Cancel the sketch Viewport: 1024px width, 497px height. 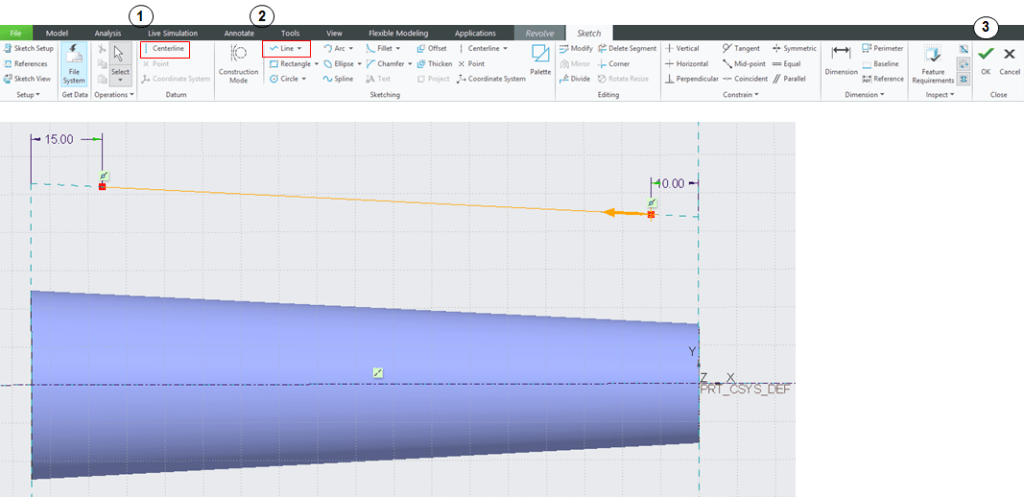pyautogui.click(x=1009, y=58)
